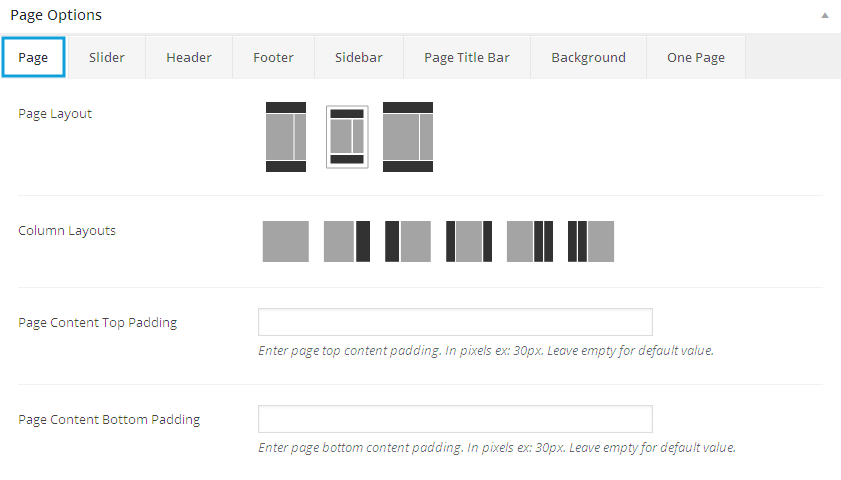The width and height of the screenshot is (841, 480).
Task: Open the Header tab
Action: [189, 57]
